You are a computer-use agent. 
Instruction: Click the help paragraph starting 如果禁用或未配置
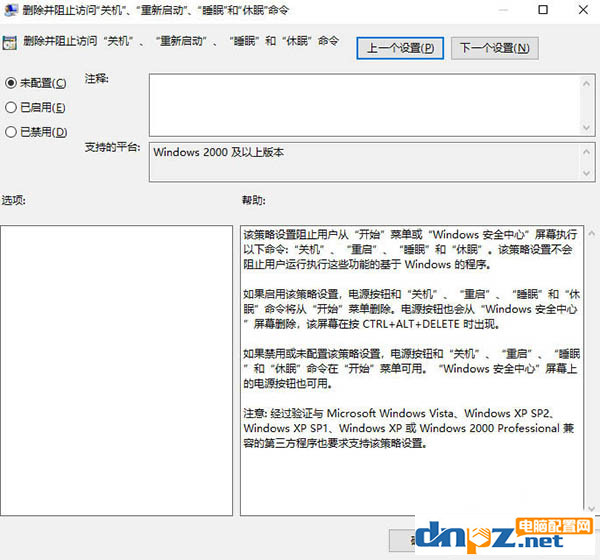[411, 369]
